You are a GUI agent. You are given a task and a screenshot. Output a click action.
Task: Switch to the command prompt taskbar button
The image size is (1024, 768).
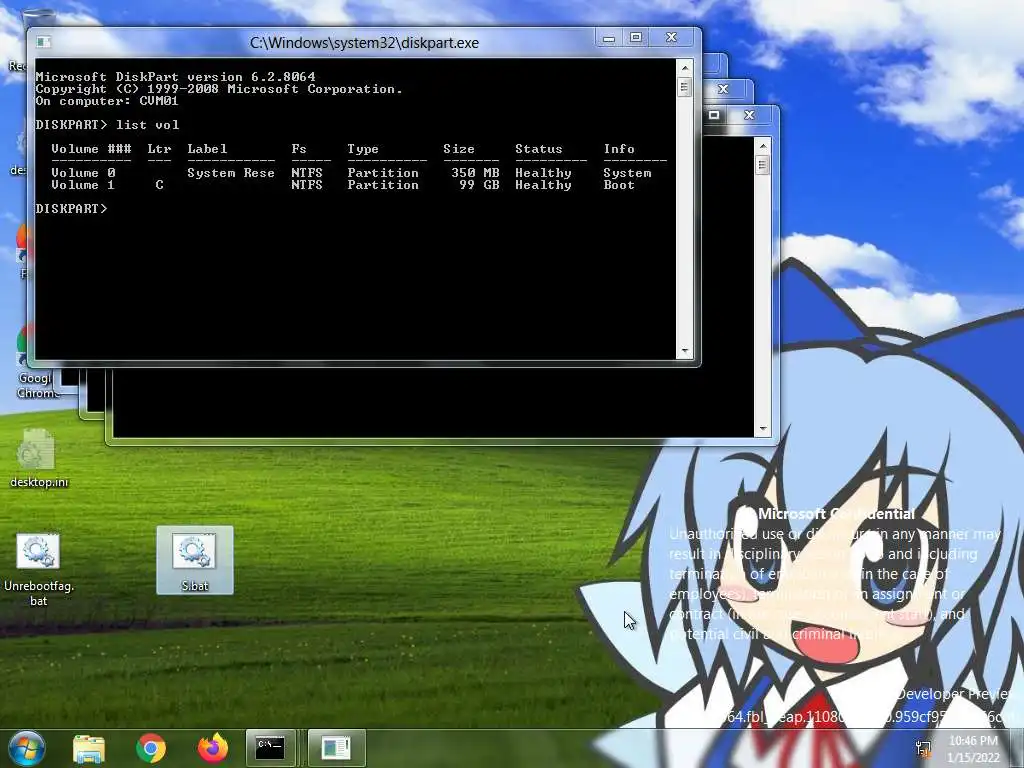click(270, 748)
